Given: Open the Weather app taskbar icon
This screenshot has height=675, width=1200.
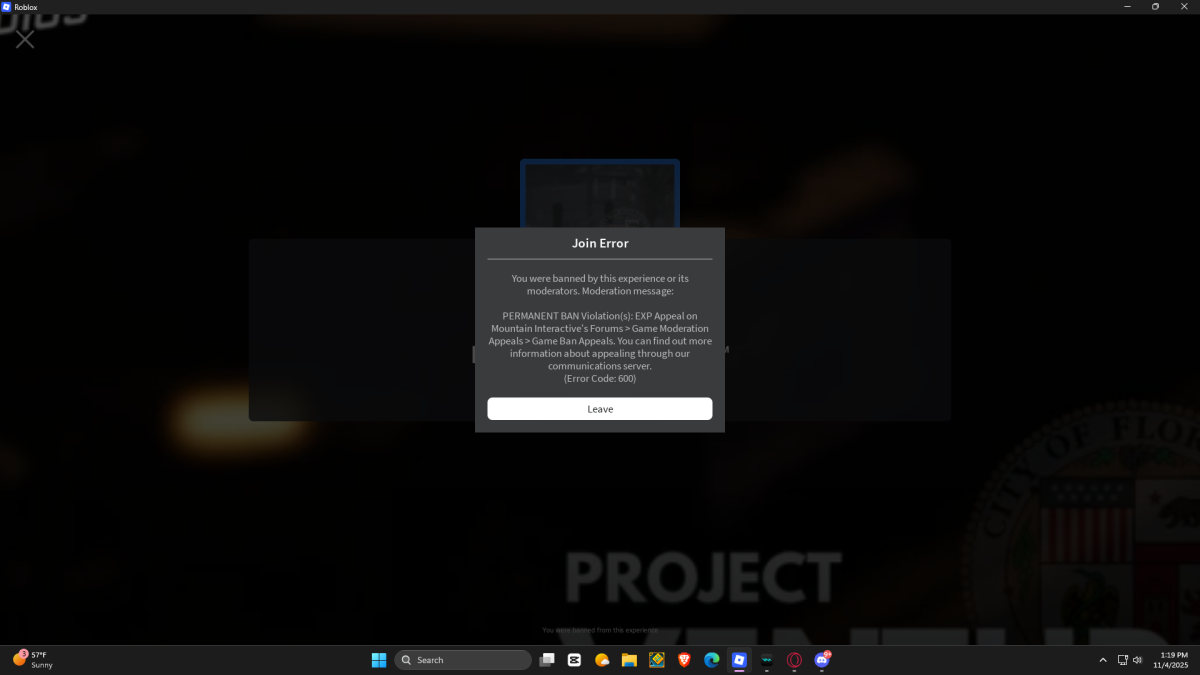Looking at the screenshot, I should pos(602,660).
